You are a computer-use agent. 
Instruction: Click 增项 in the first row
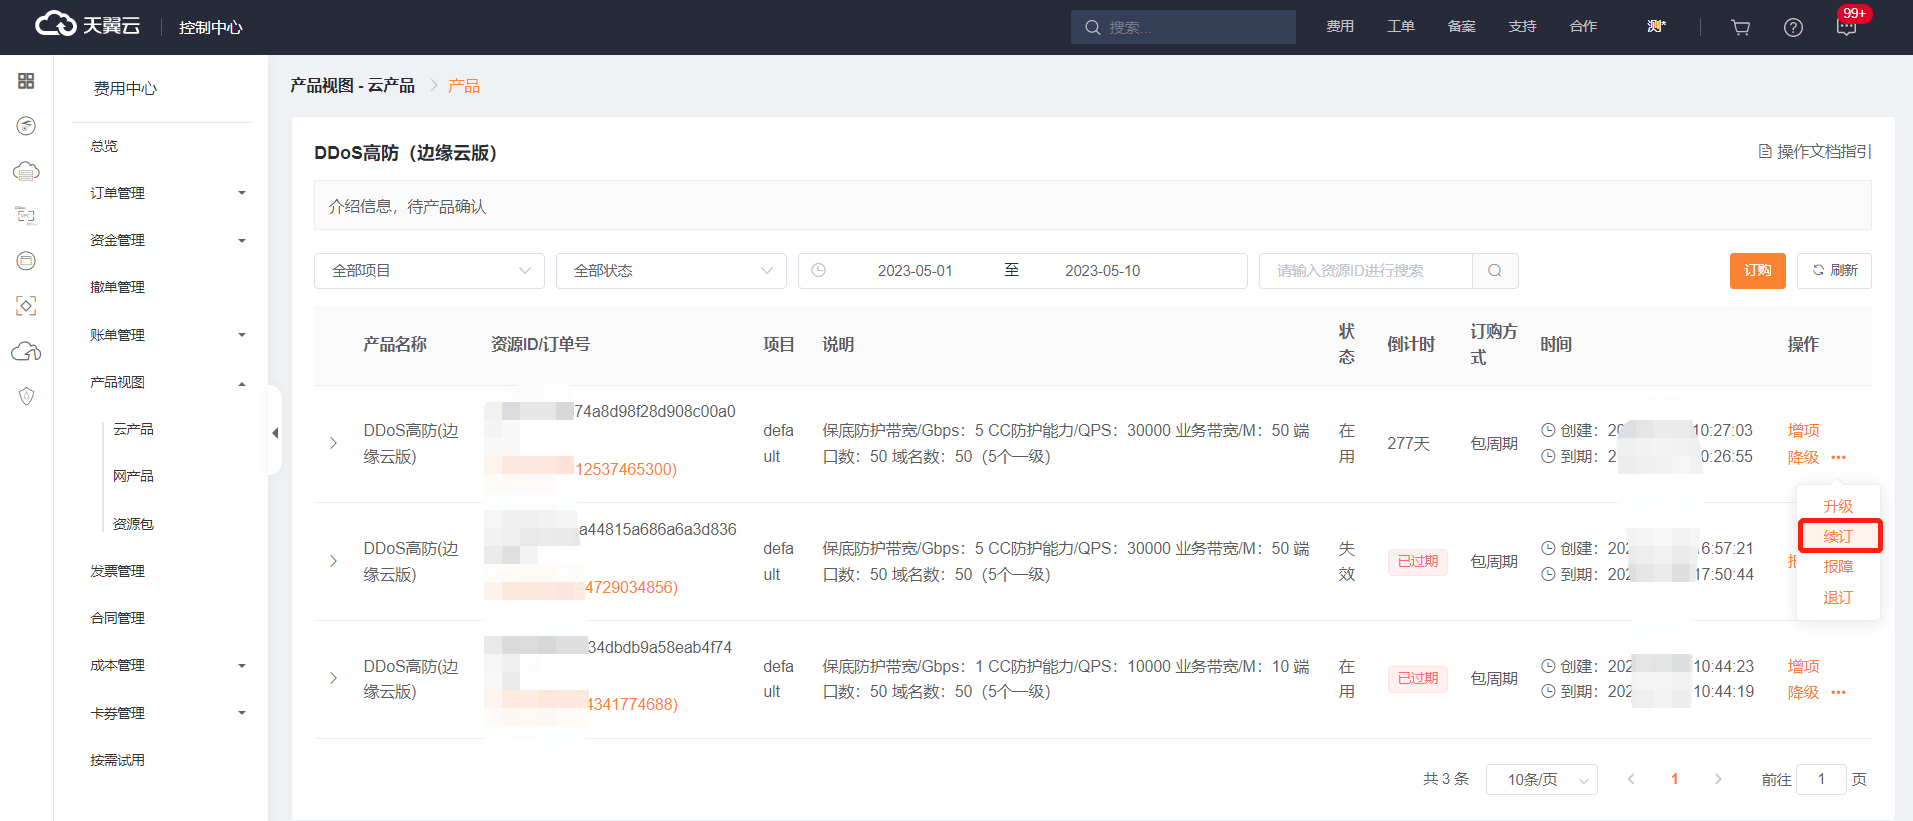[x=1804, y=430]
